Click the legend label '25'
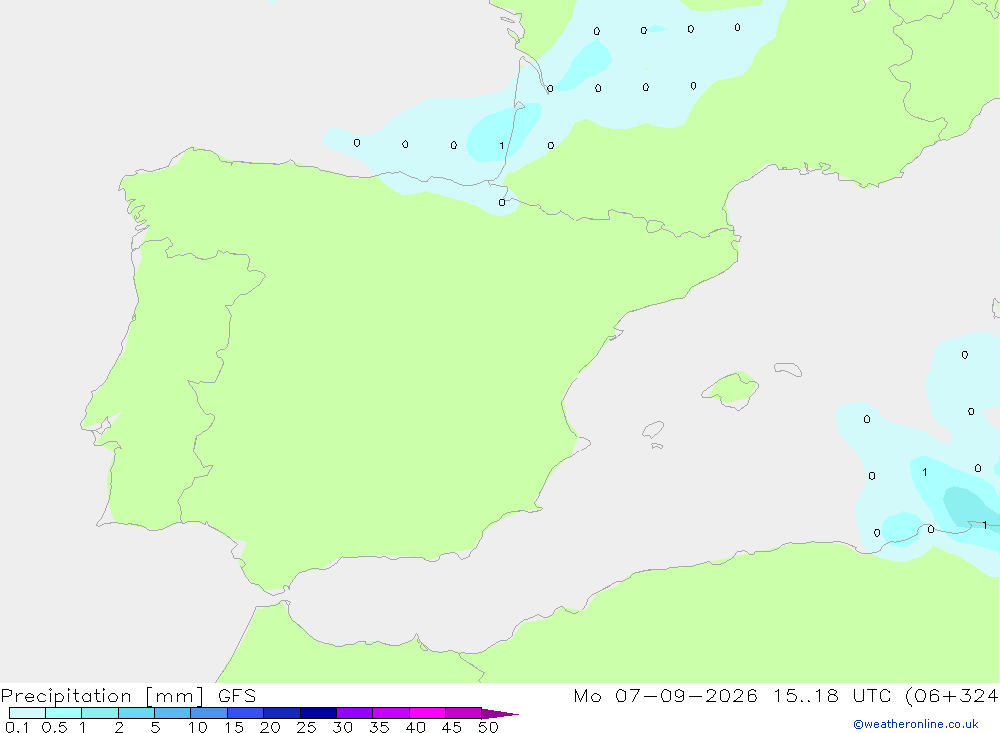Image resolution: width=1000 pixels, height=733 pixels. click(306, 727)
